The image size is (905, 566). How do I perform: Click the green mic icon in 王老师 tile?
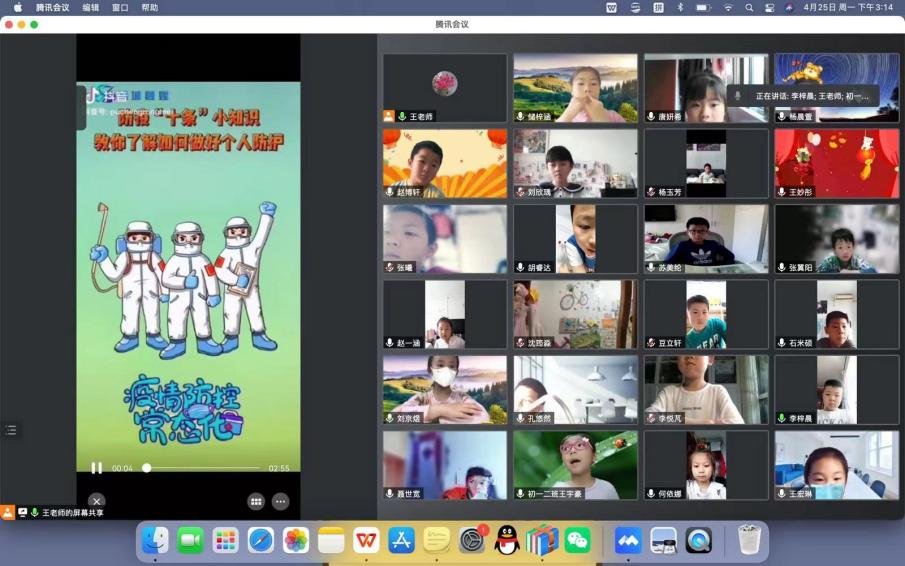402,117
